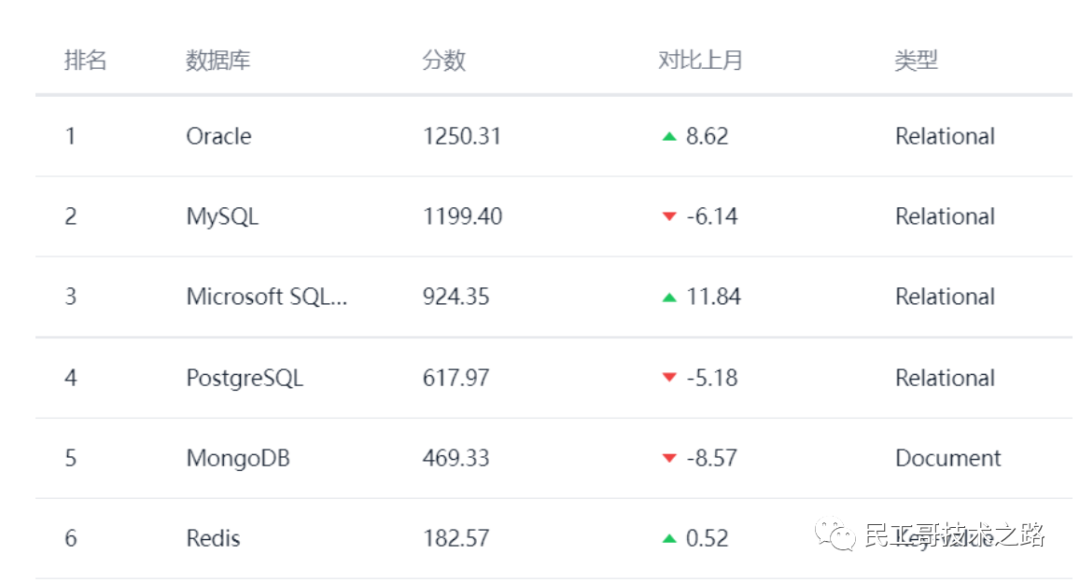Click the Document type label for MongoDB

tap(948, 458)
